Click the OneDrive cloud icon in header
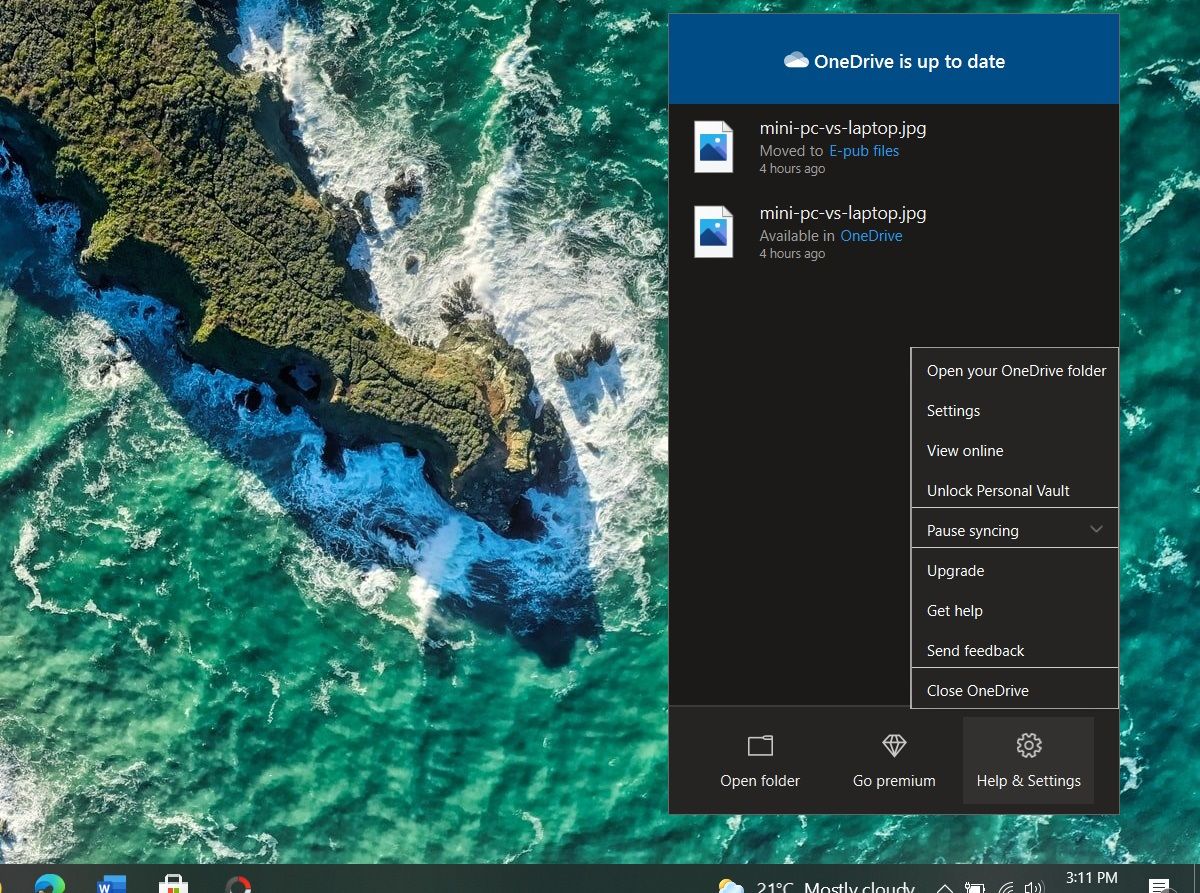The width and height of the screenshot is (1200, 893). tap(796, 61)
